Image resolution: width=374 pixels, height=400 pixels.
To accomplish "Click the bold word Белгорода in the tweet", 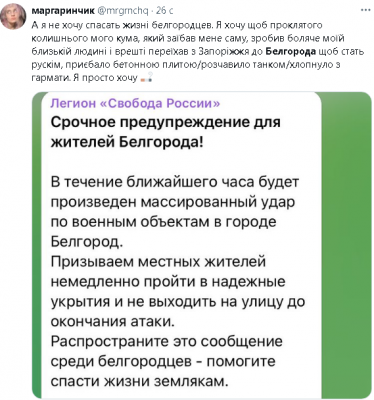I will tap(291, 52).
